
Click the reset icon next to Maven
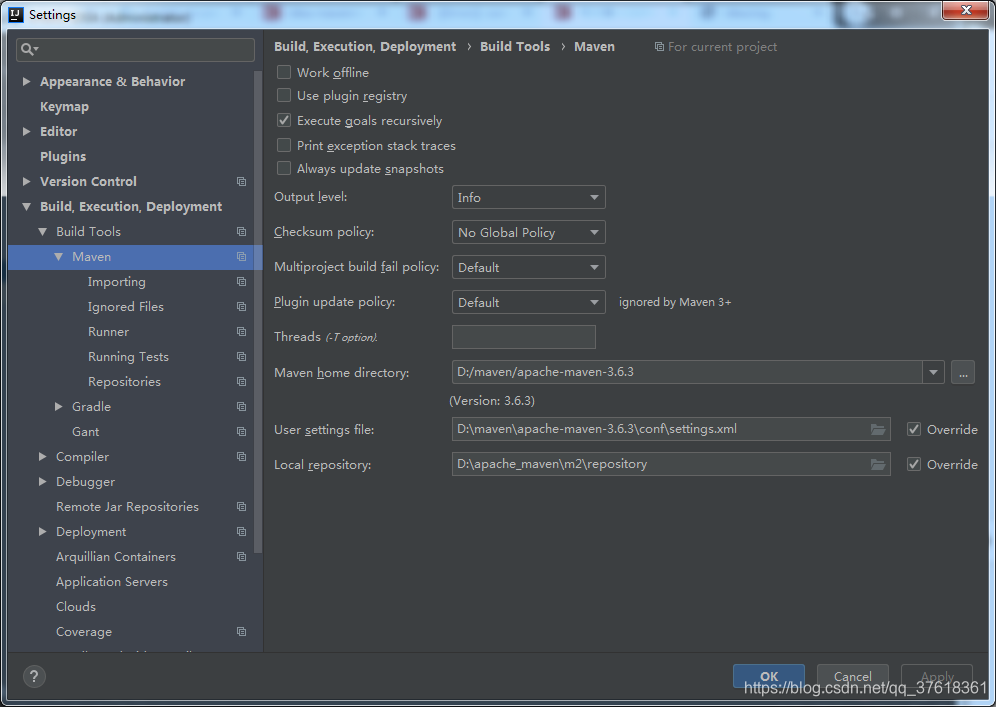pos(240,256)
